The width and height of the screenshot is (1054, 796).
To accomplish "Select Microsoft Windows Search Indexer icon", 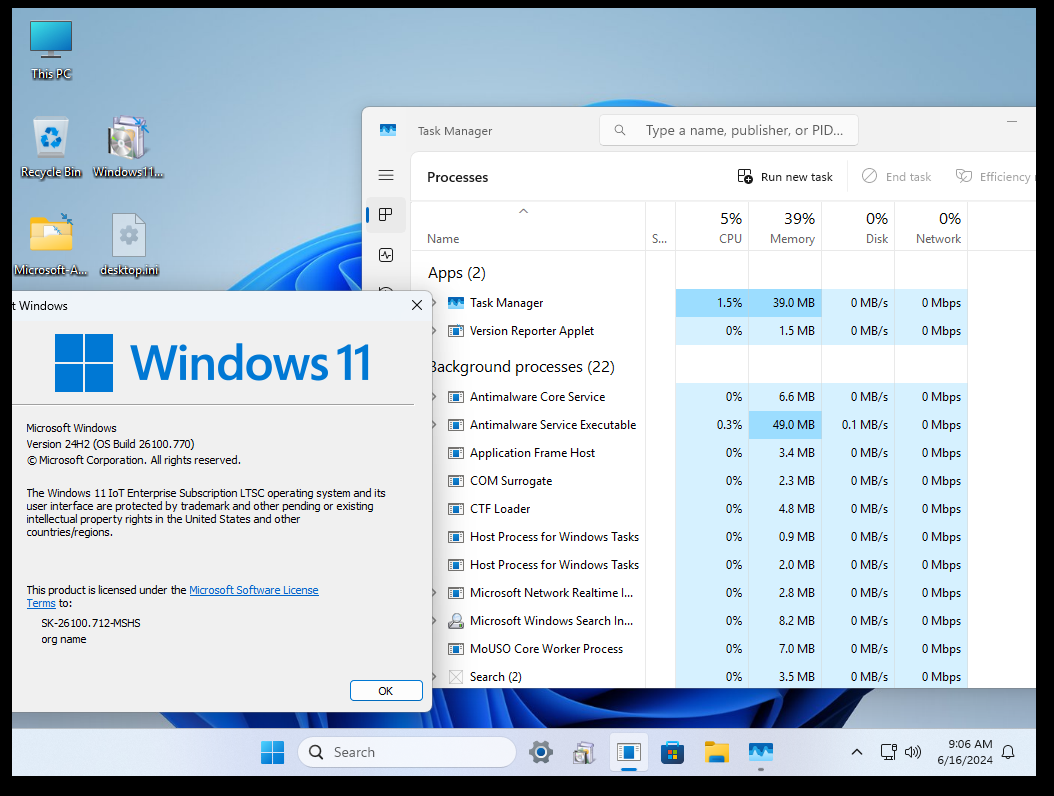I will pos(456,621).
